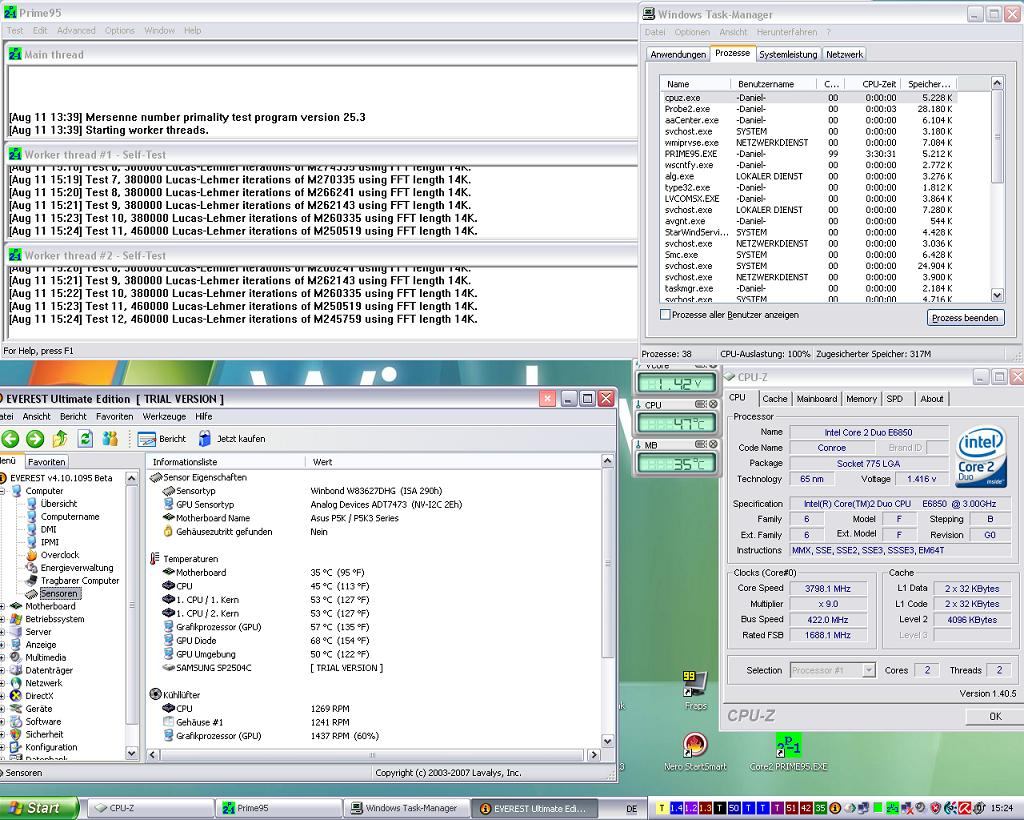
Task: Open the Bericht report button in EVEREST
Action: tap(162, 439)
